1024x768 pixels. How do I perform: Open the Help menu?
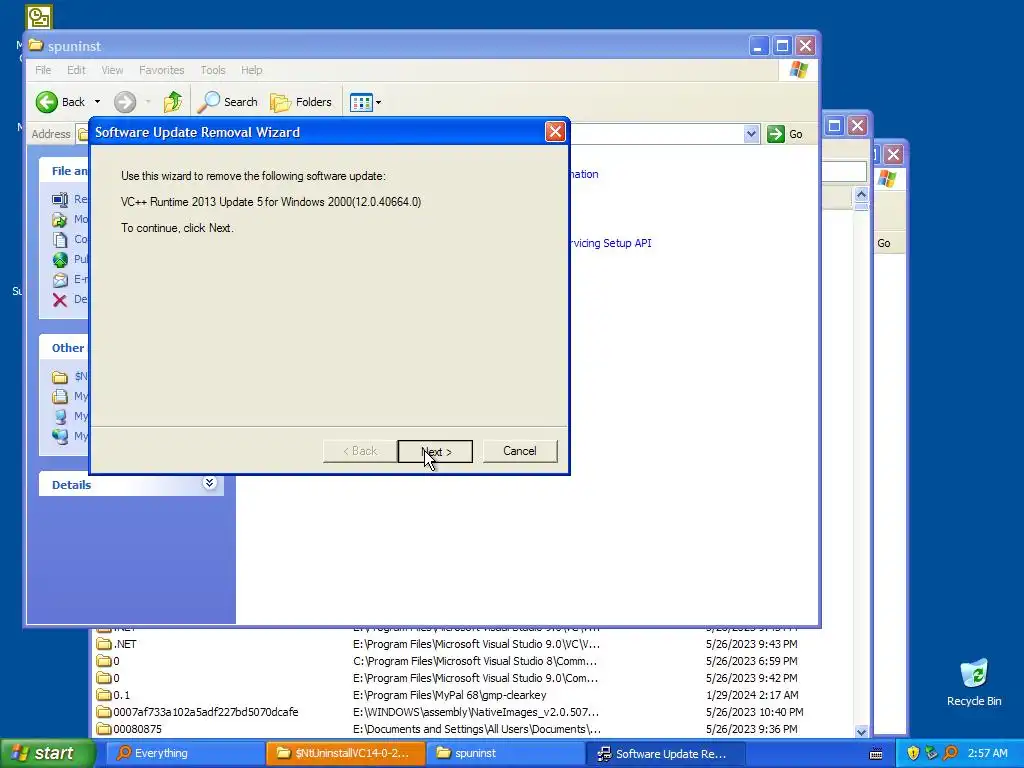click(251, 70)
